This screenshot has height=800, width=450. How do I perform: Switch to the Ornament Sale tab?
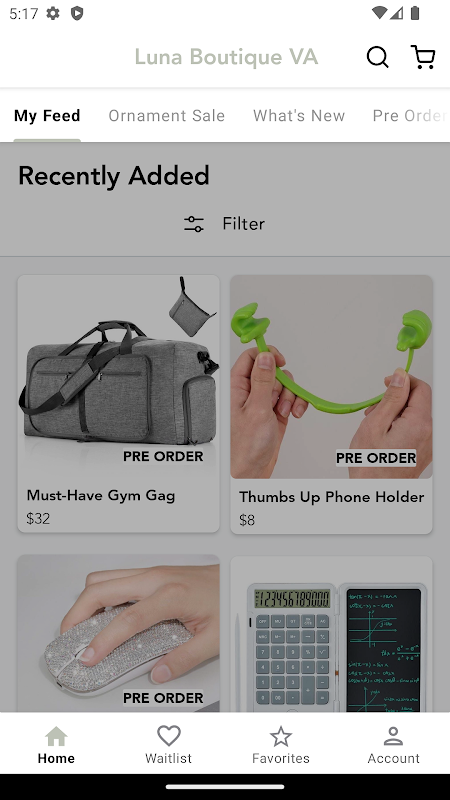tap(167, 116)
